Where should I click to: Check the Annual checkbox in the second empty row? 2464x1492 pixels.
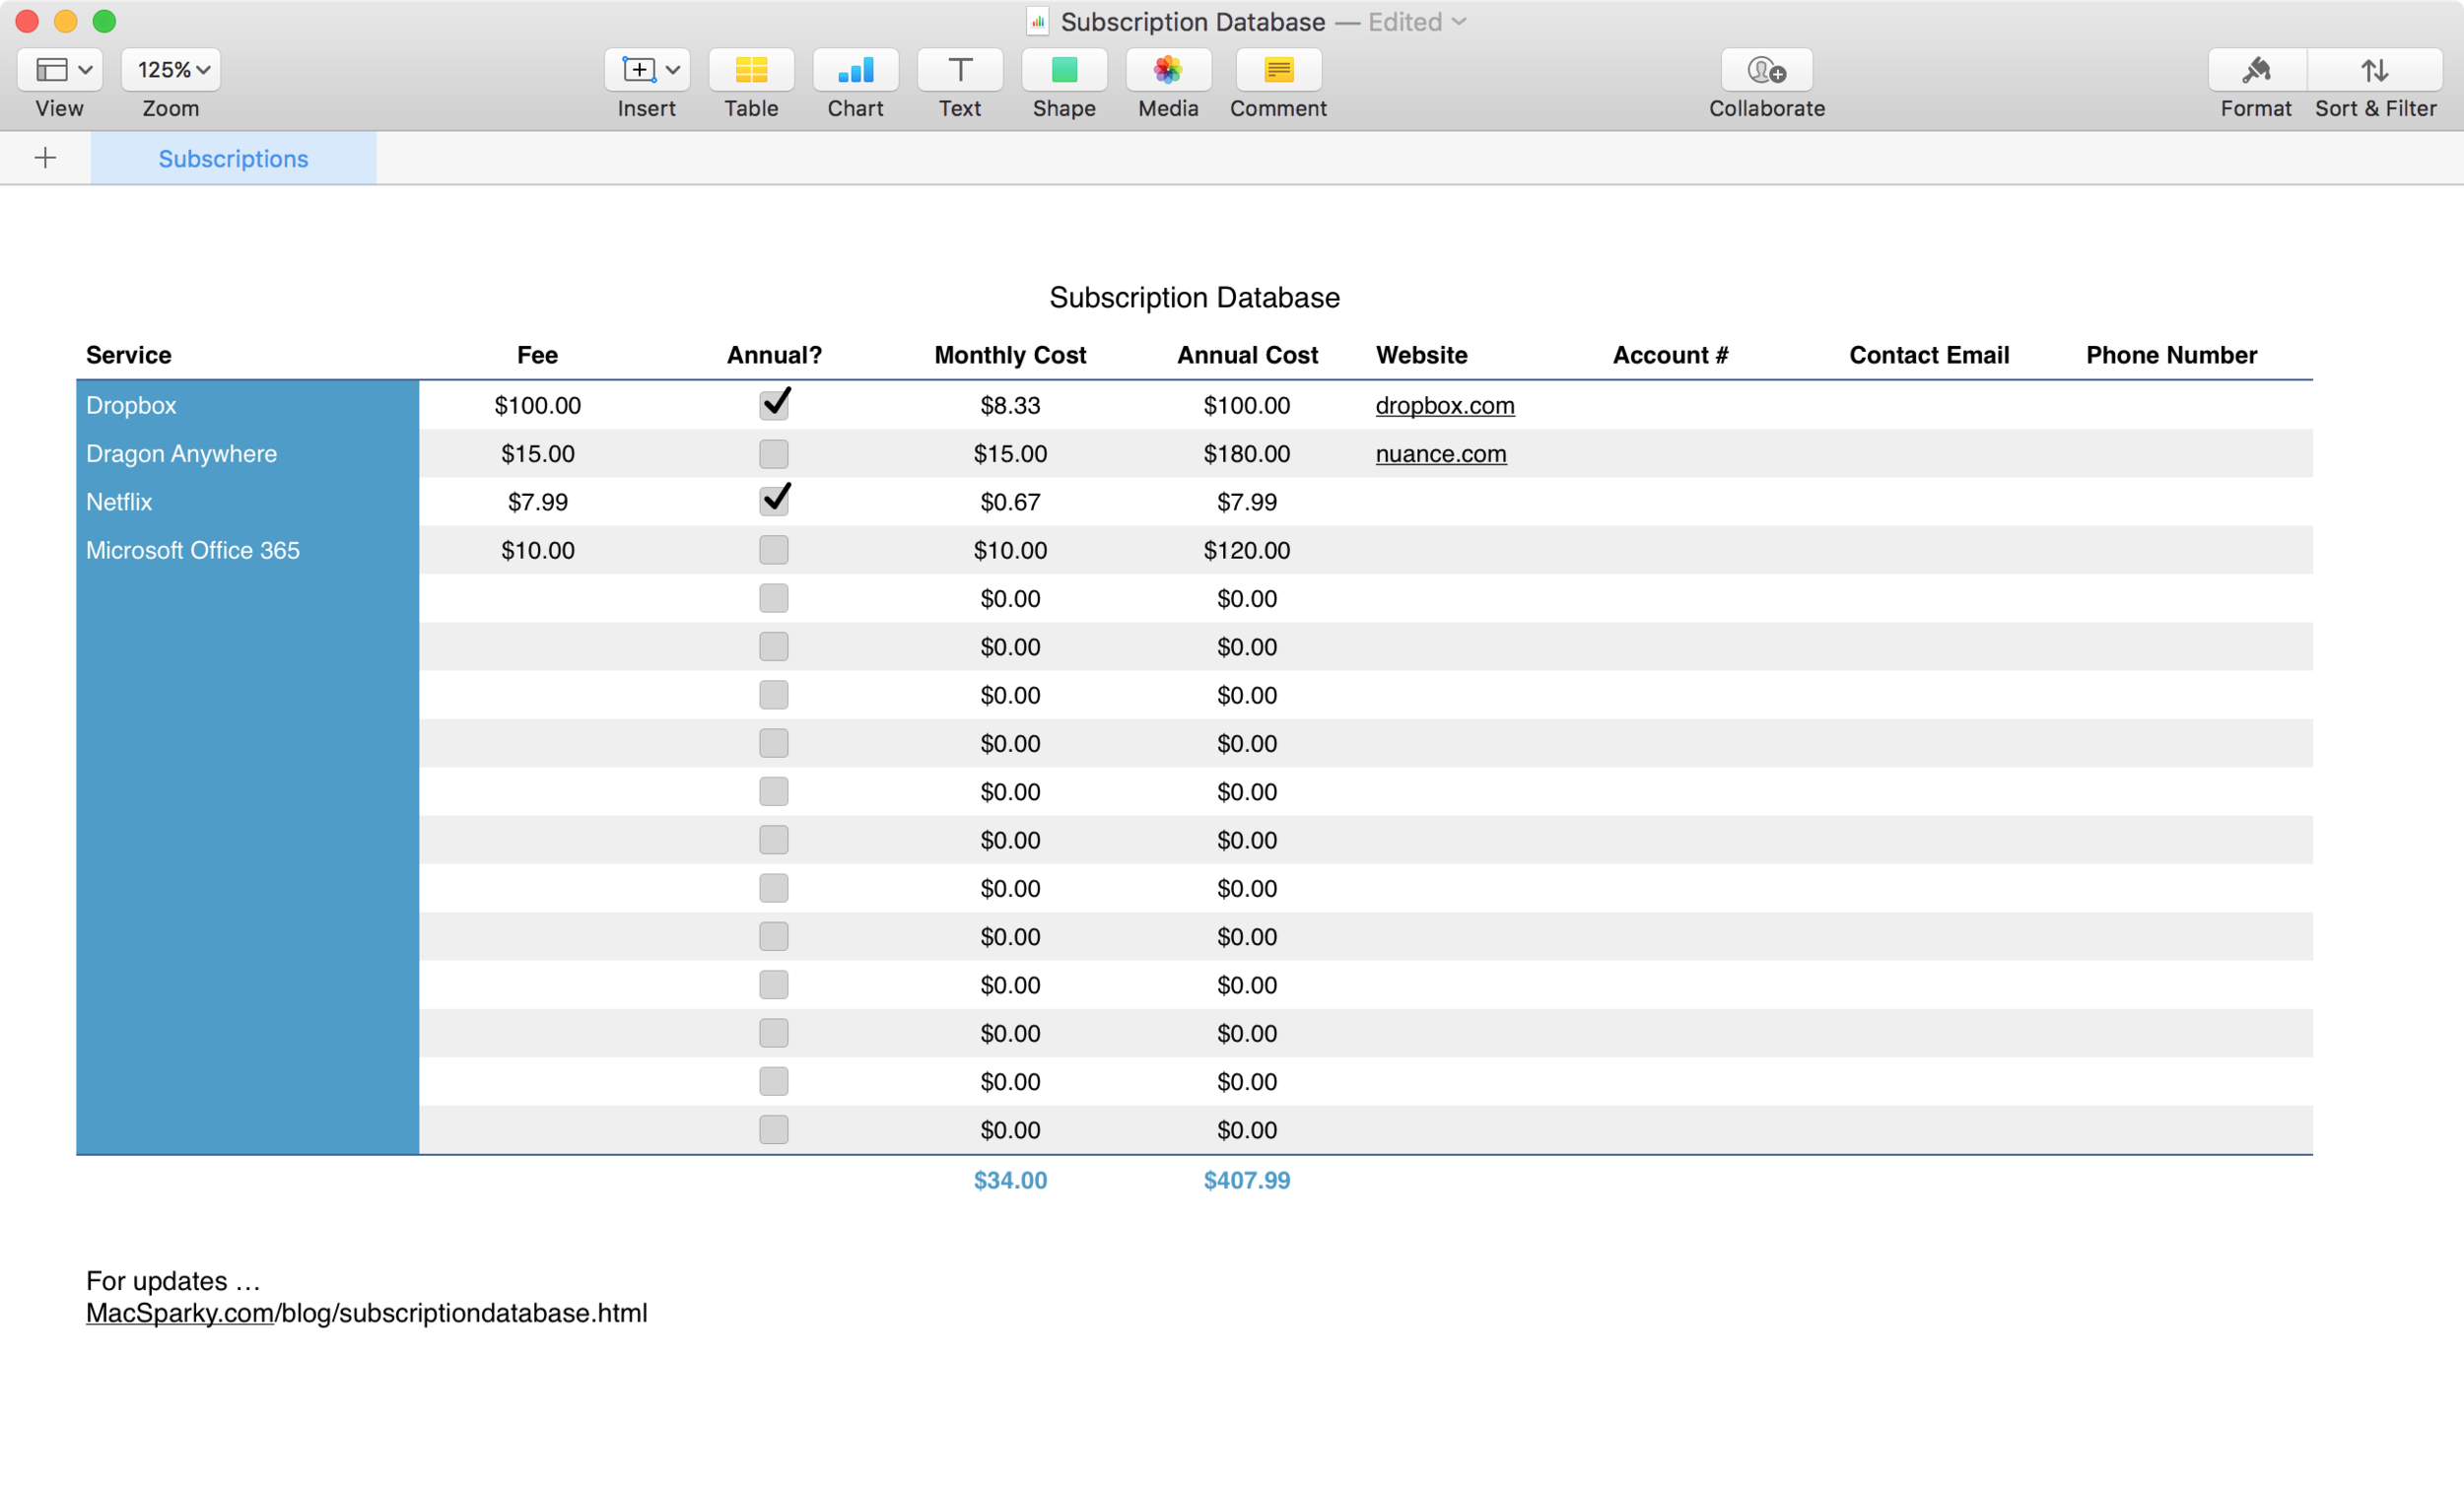[x=773, y=646]
